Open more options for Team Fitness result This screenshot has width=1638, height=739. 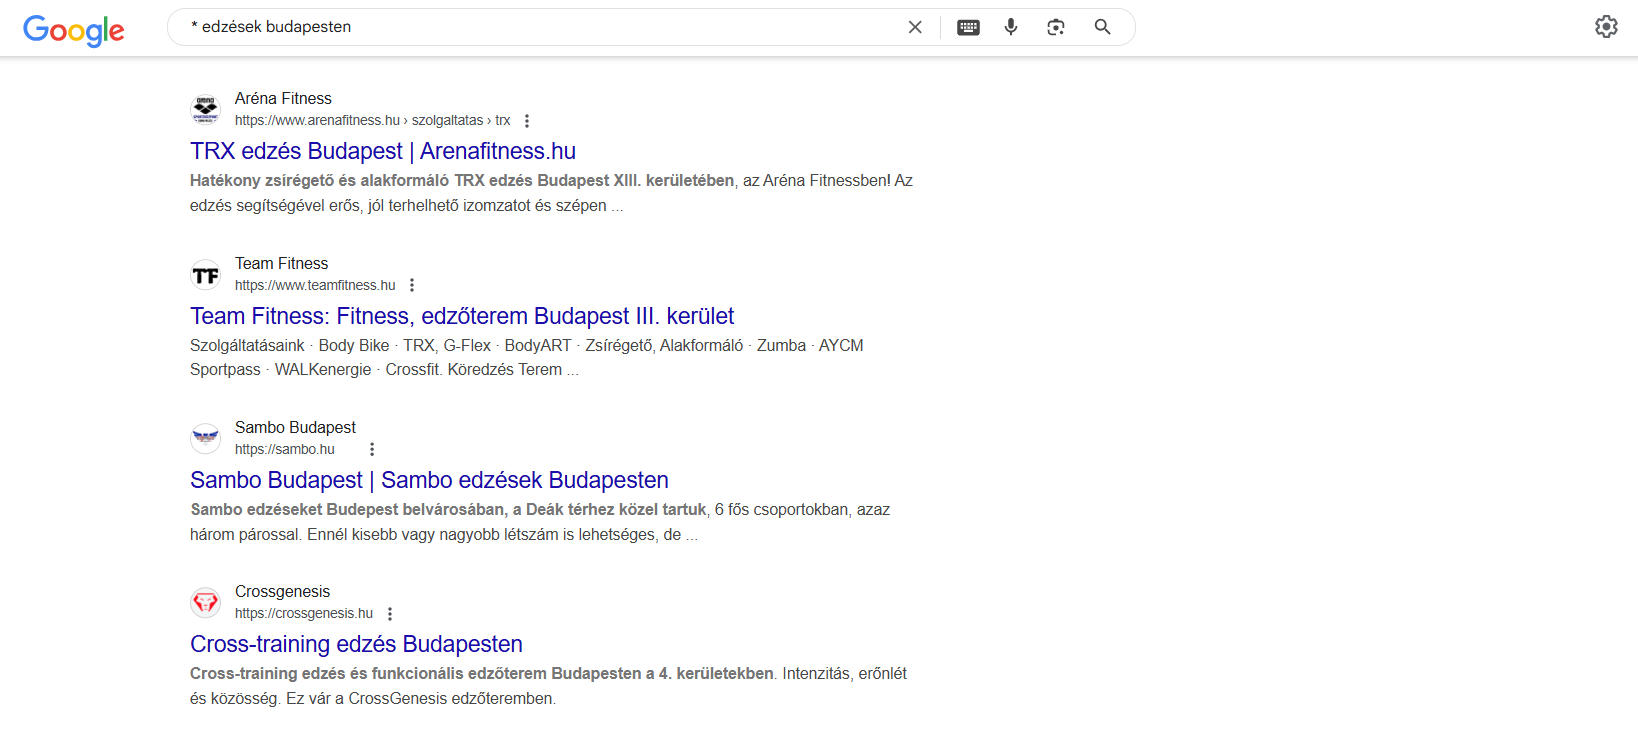coord(412,285)
